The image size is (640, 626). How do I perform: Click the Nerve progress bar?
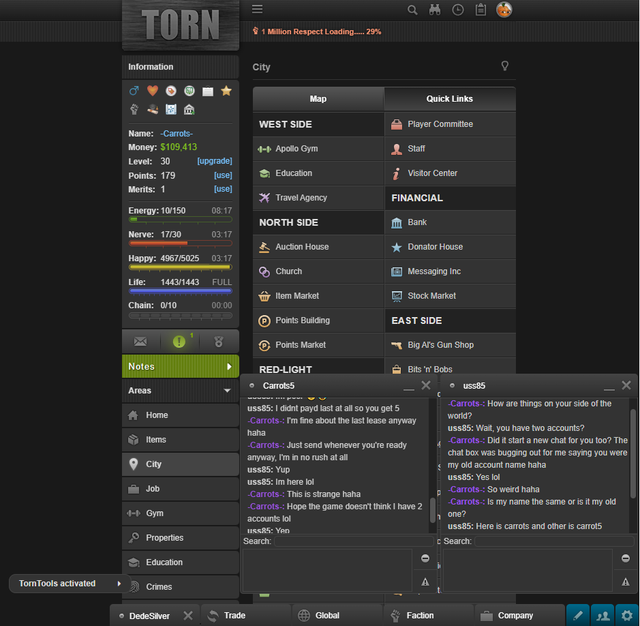tap(180, 243)
